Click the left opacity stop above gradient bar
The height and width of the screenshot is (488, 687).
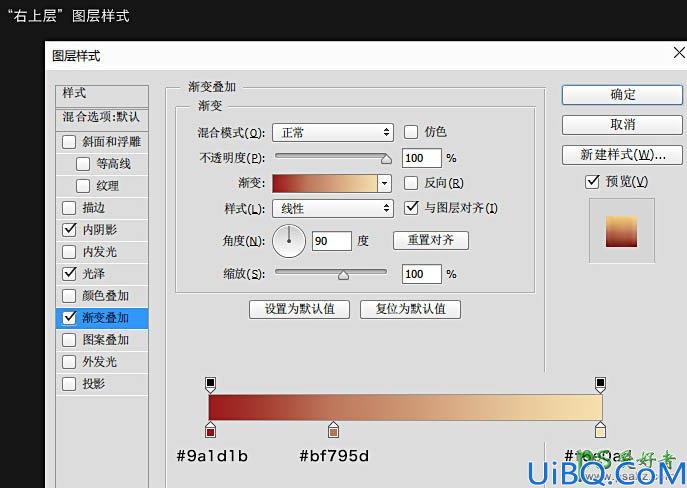[210, 384]
